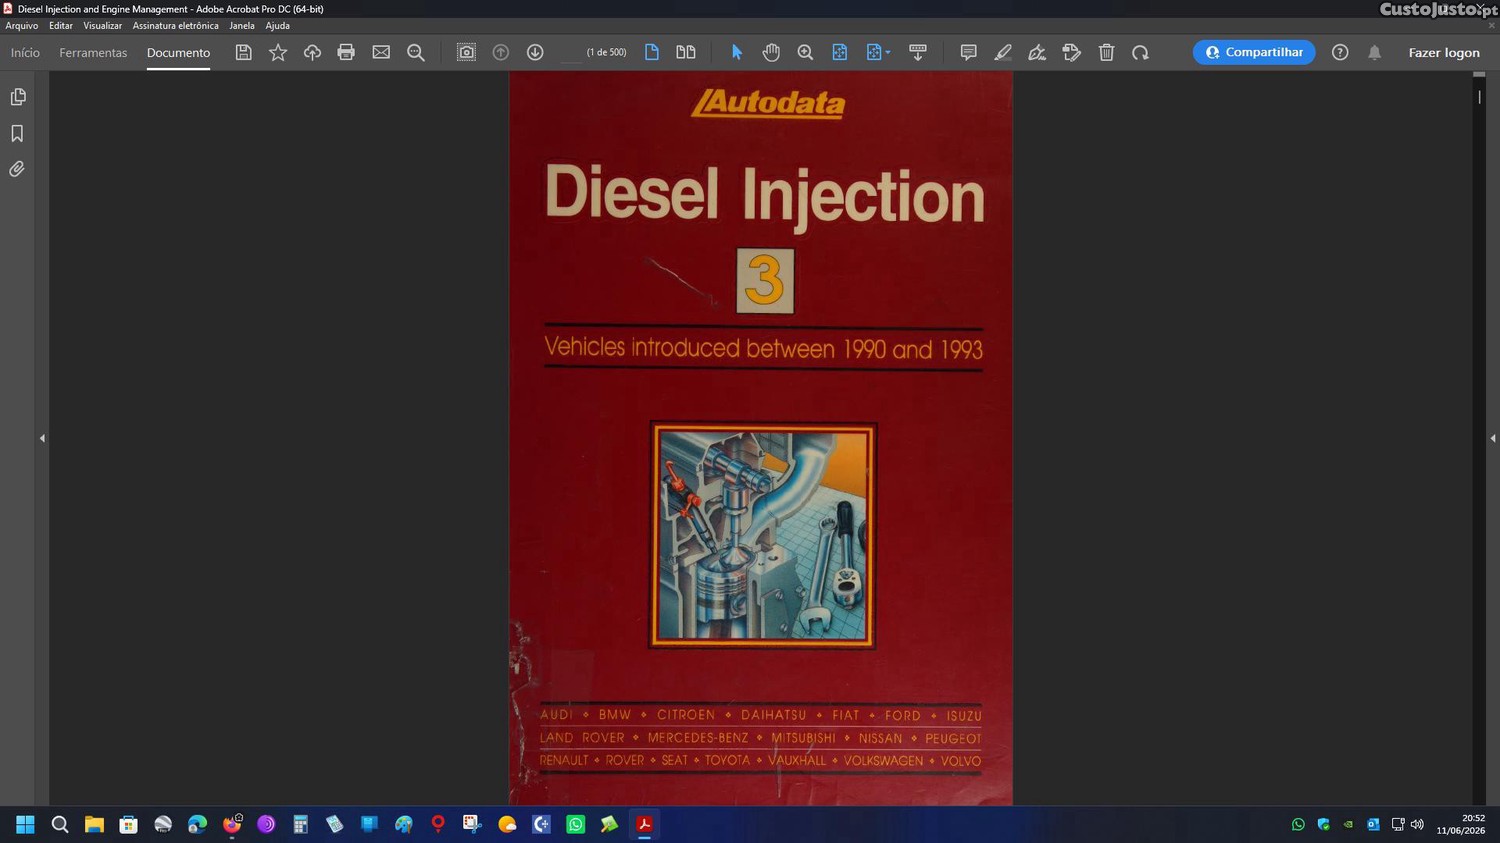Choose the selection arrow tool
Viewport: 1500px width, 843px height.
click(737, 52)
